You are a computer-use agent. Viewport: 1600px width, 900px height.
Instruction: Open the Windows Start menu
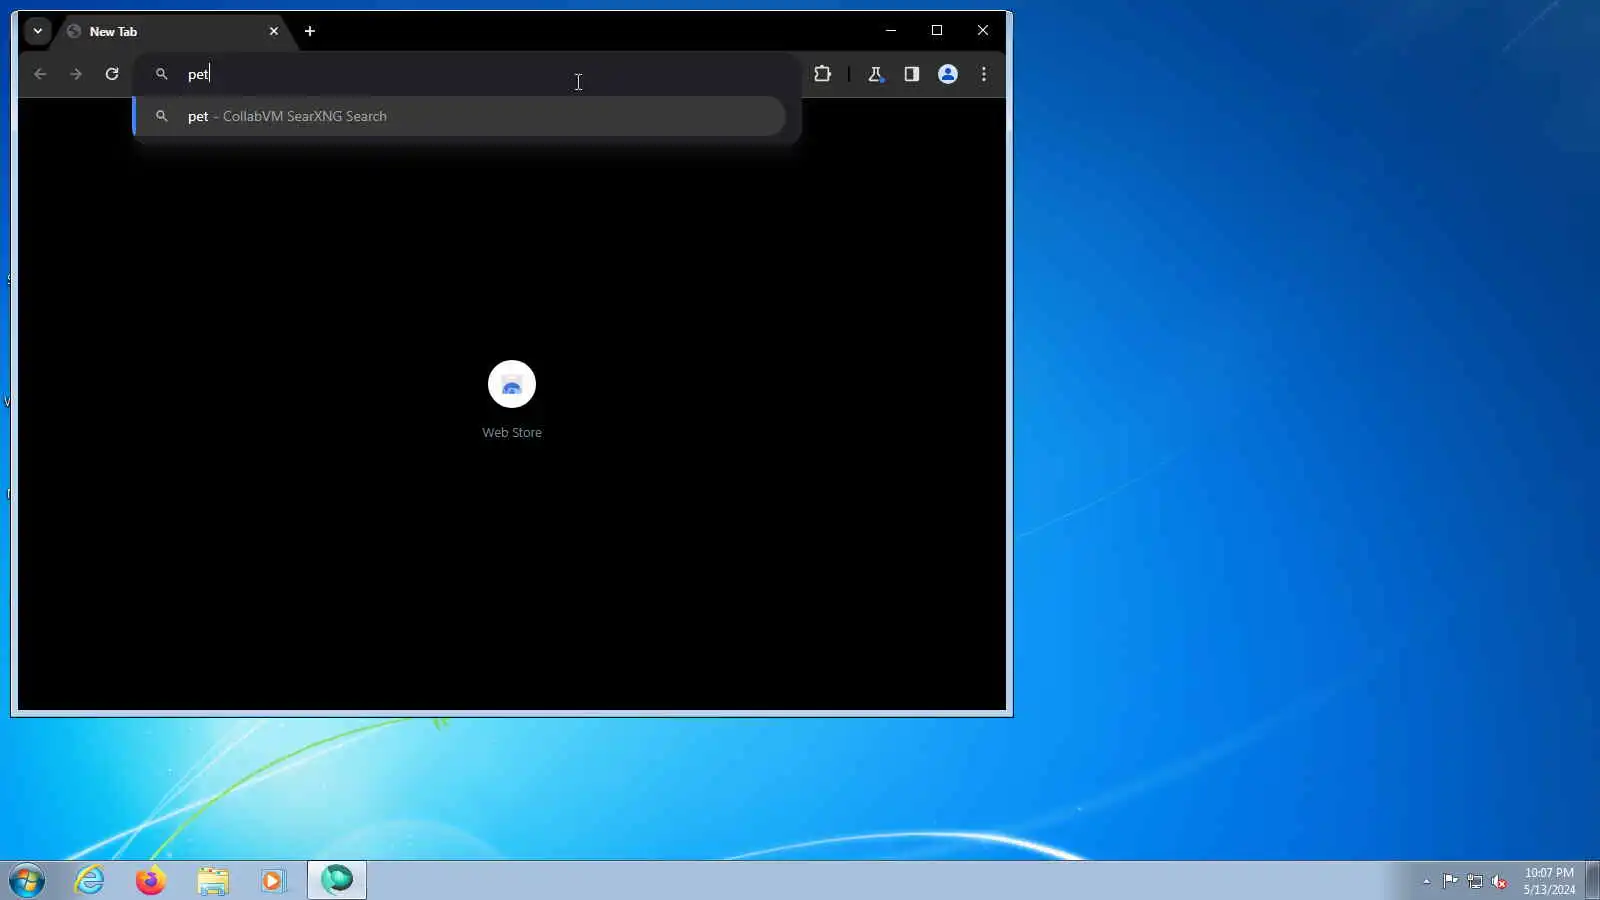[x=27, y=881]
